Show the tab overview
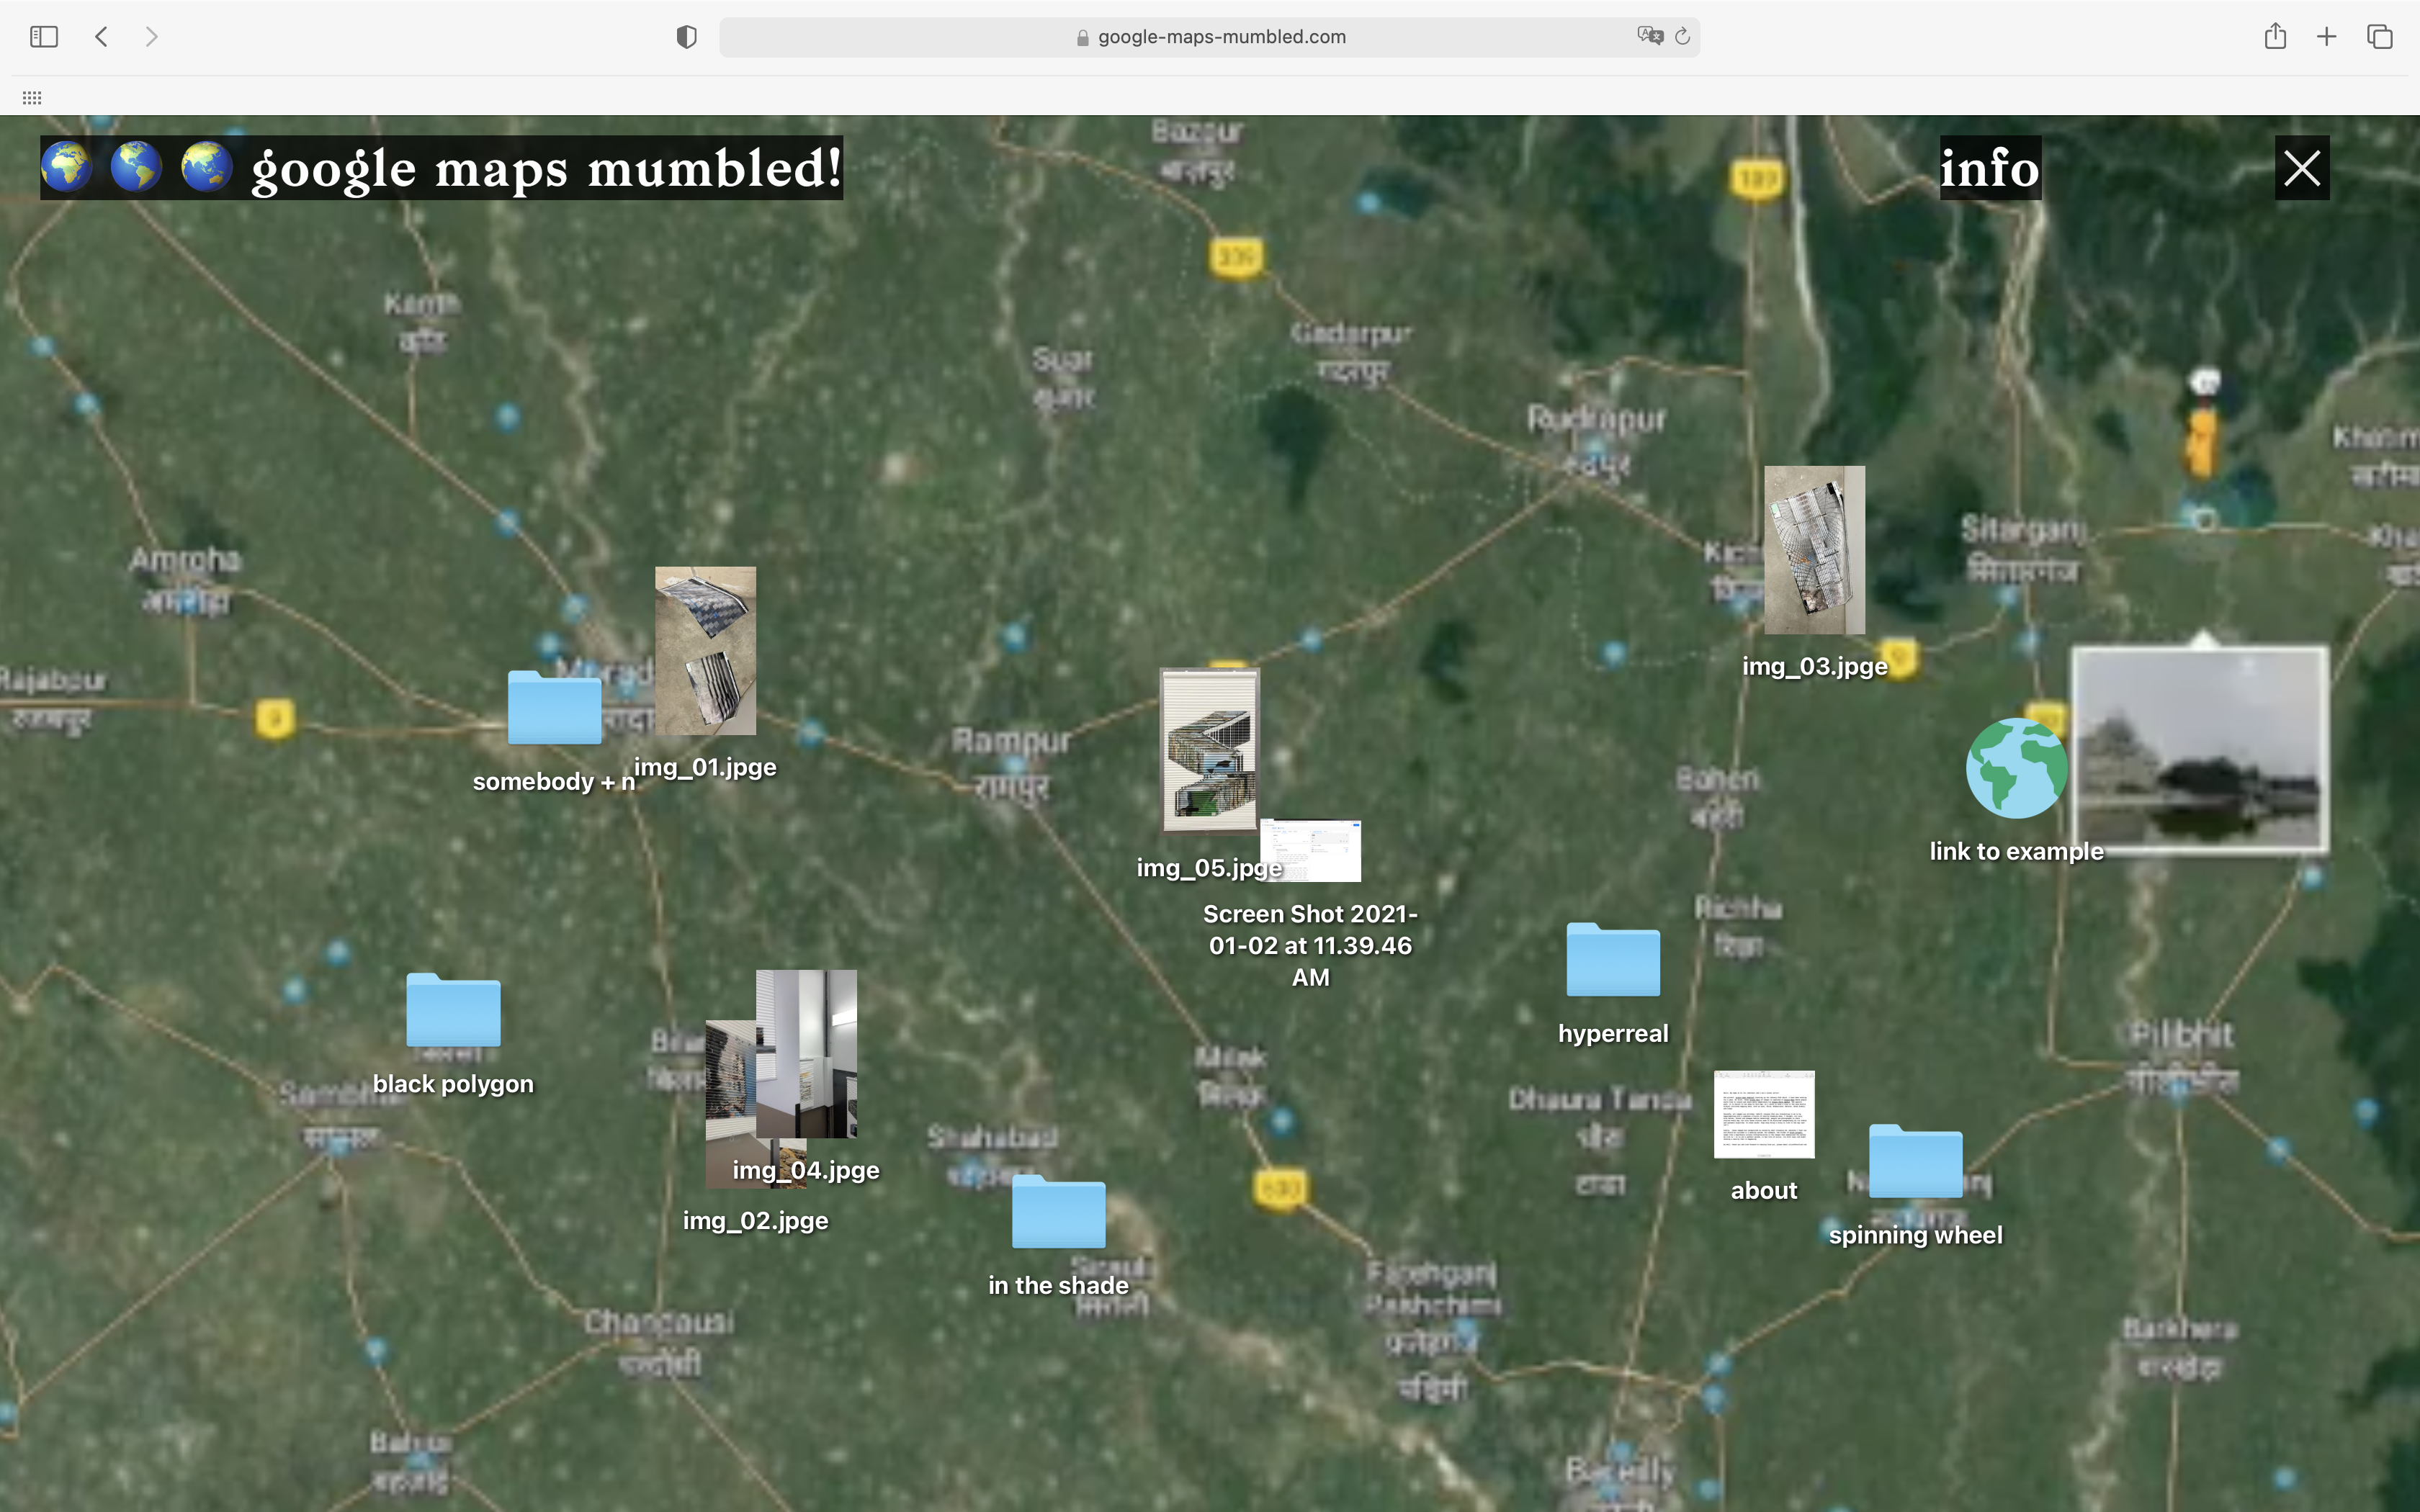This screenshot has width=2420, height=1512. coord(2380,37)
